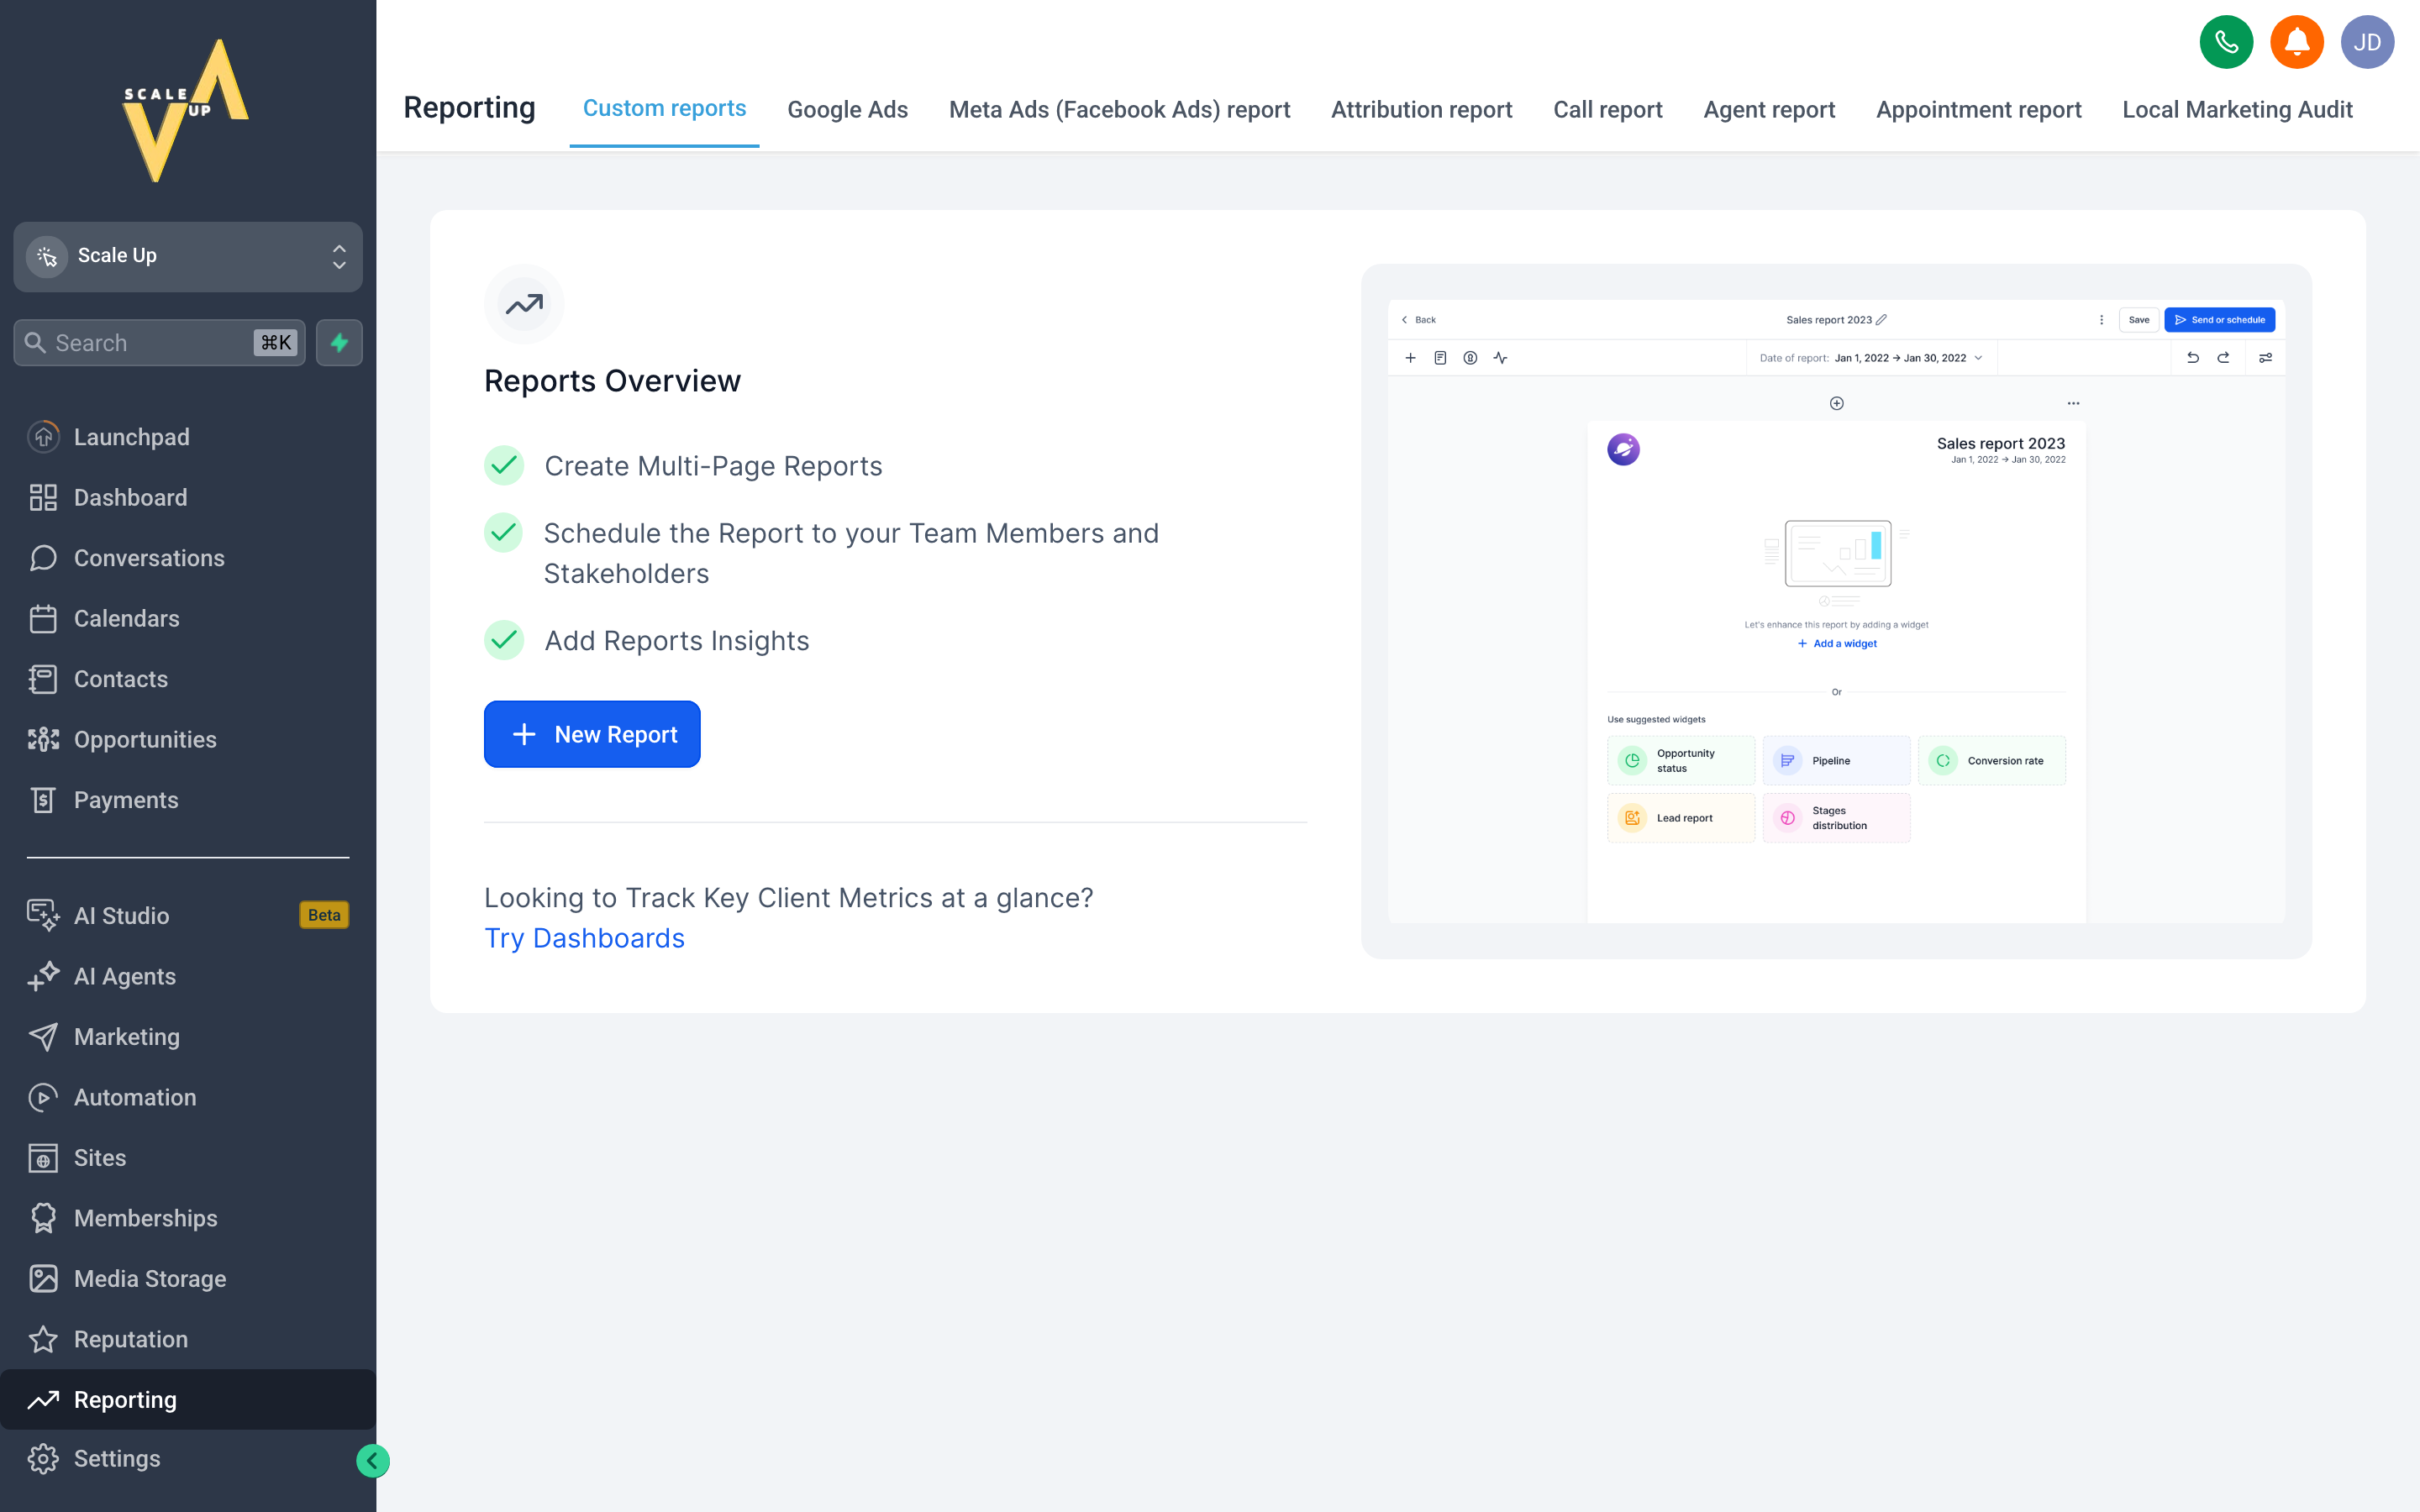The height and width of the screenshot is (1512, 2420).
Task: Open Meta Ads (Facebook Ads) report tab
Action: pos(1119,110)
